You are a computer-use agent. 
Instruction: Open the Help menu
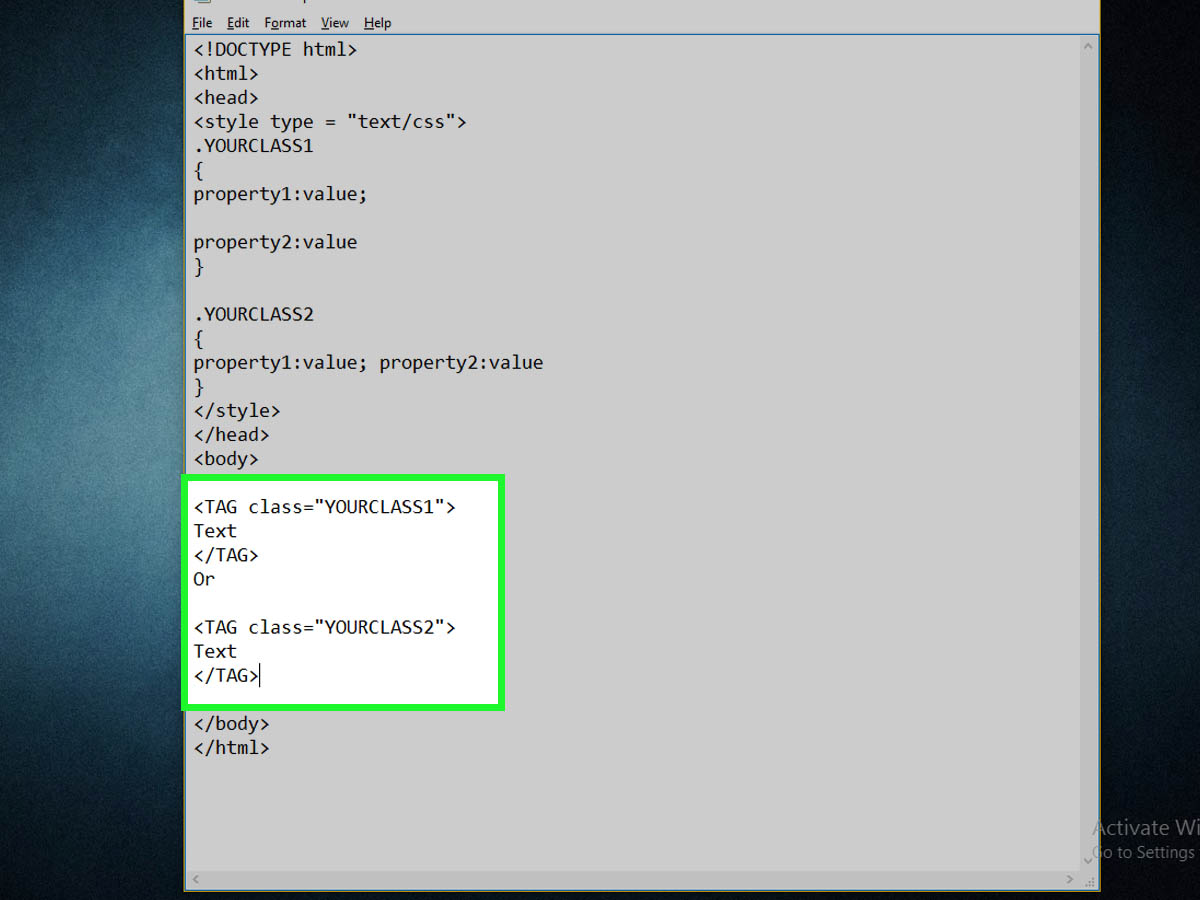(377, 23)
